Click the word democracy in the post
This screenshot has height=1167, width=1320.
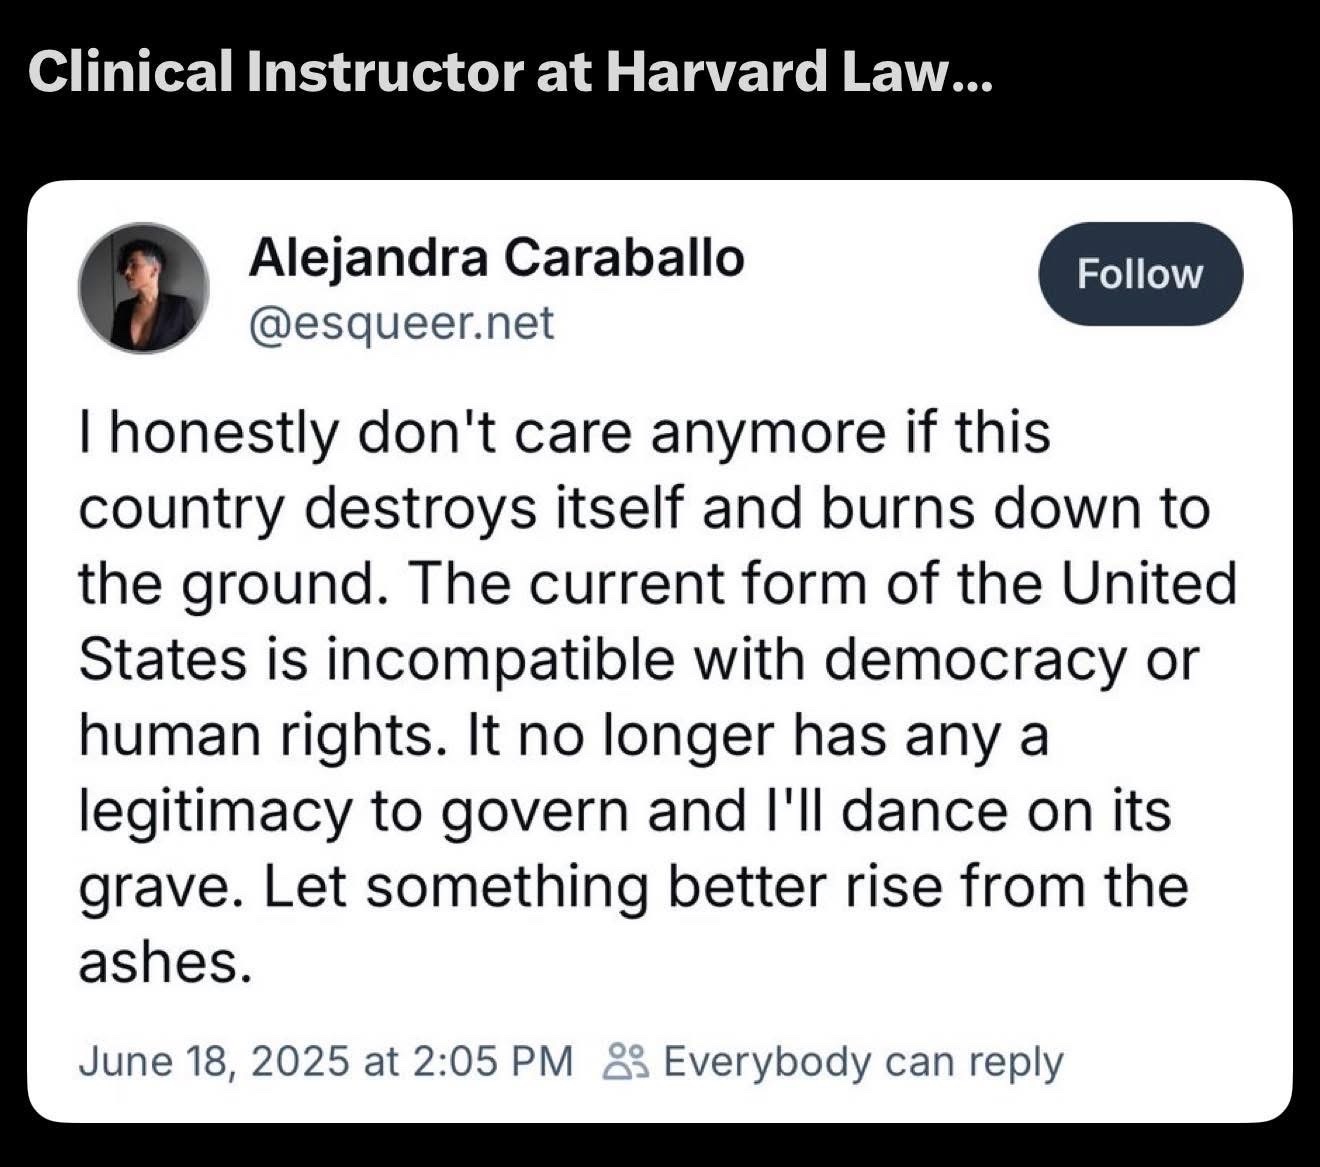[976, 661]
